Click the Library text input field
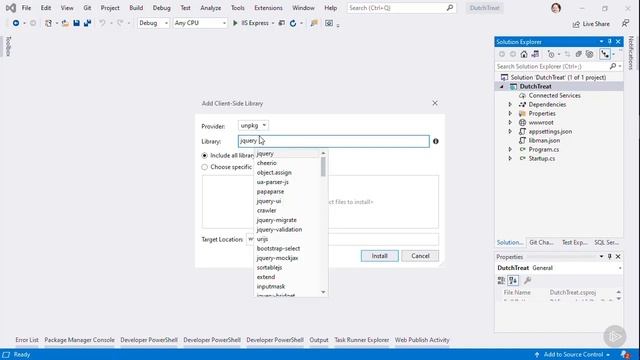This screenshot has height=360, width=640. click(333, 141)
